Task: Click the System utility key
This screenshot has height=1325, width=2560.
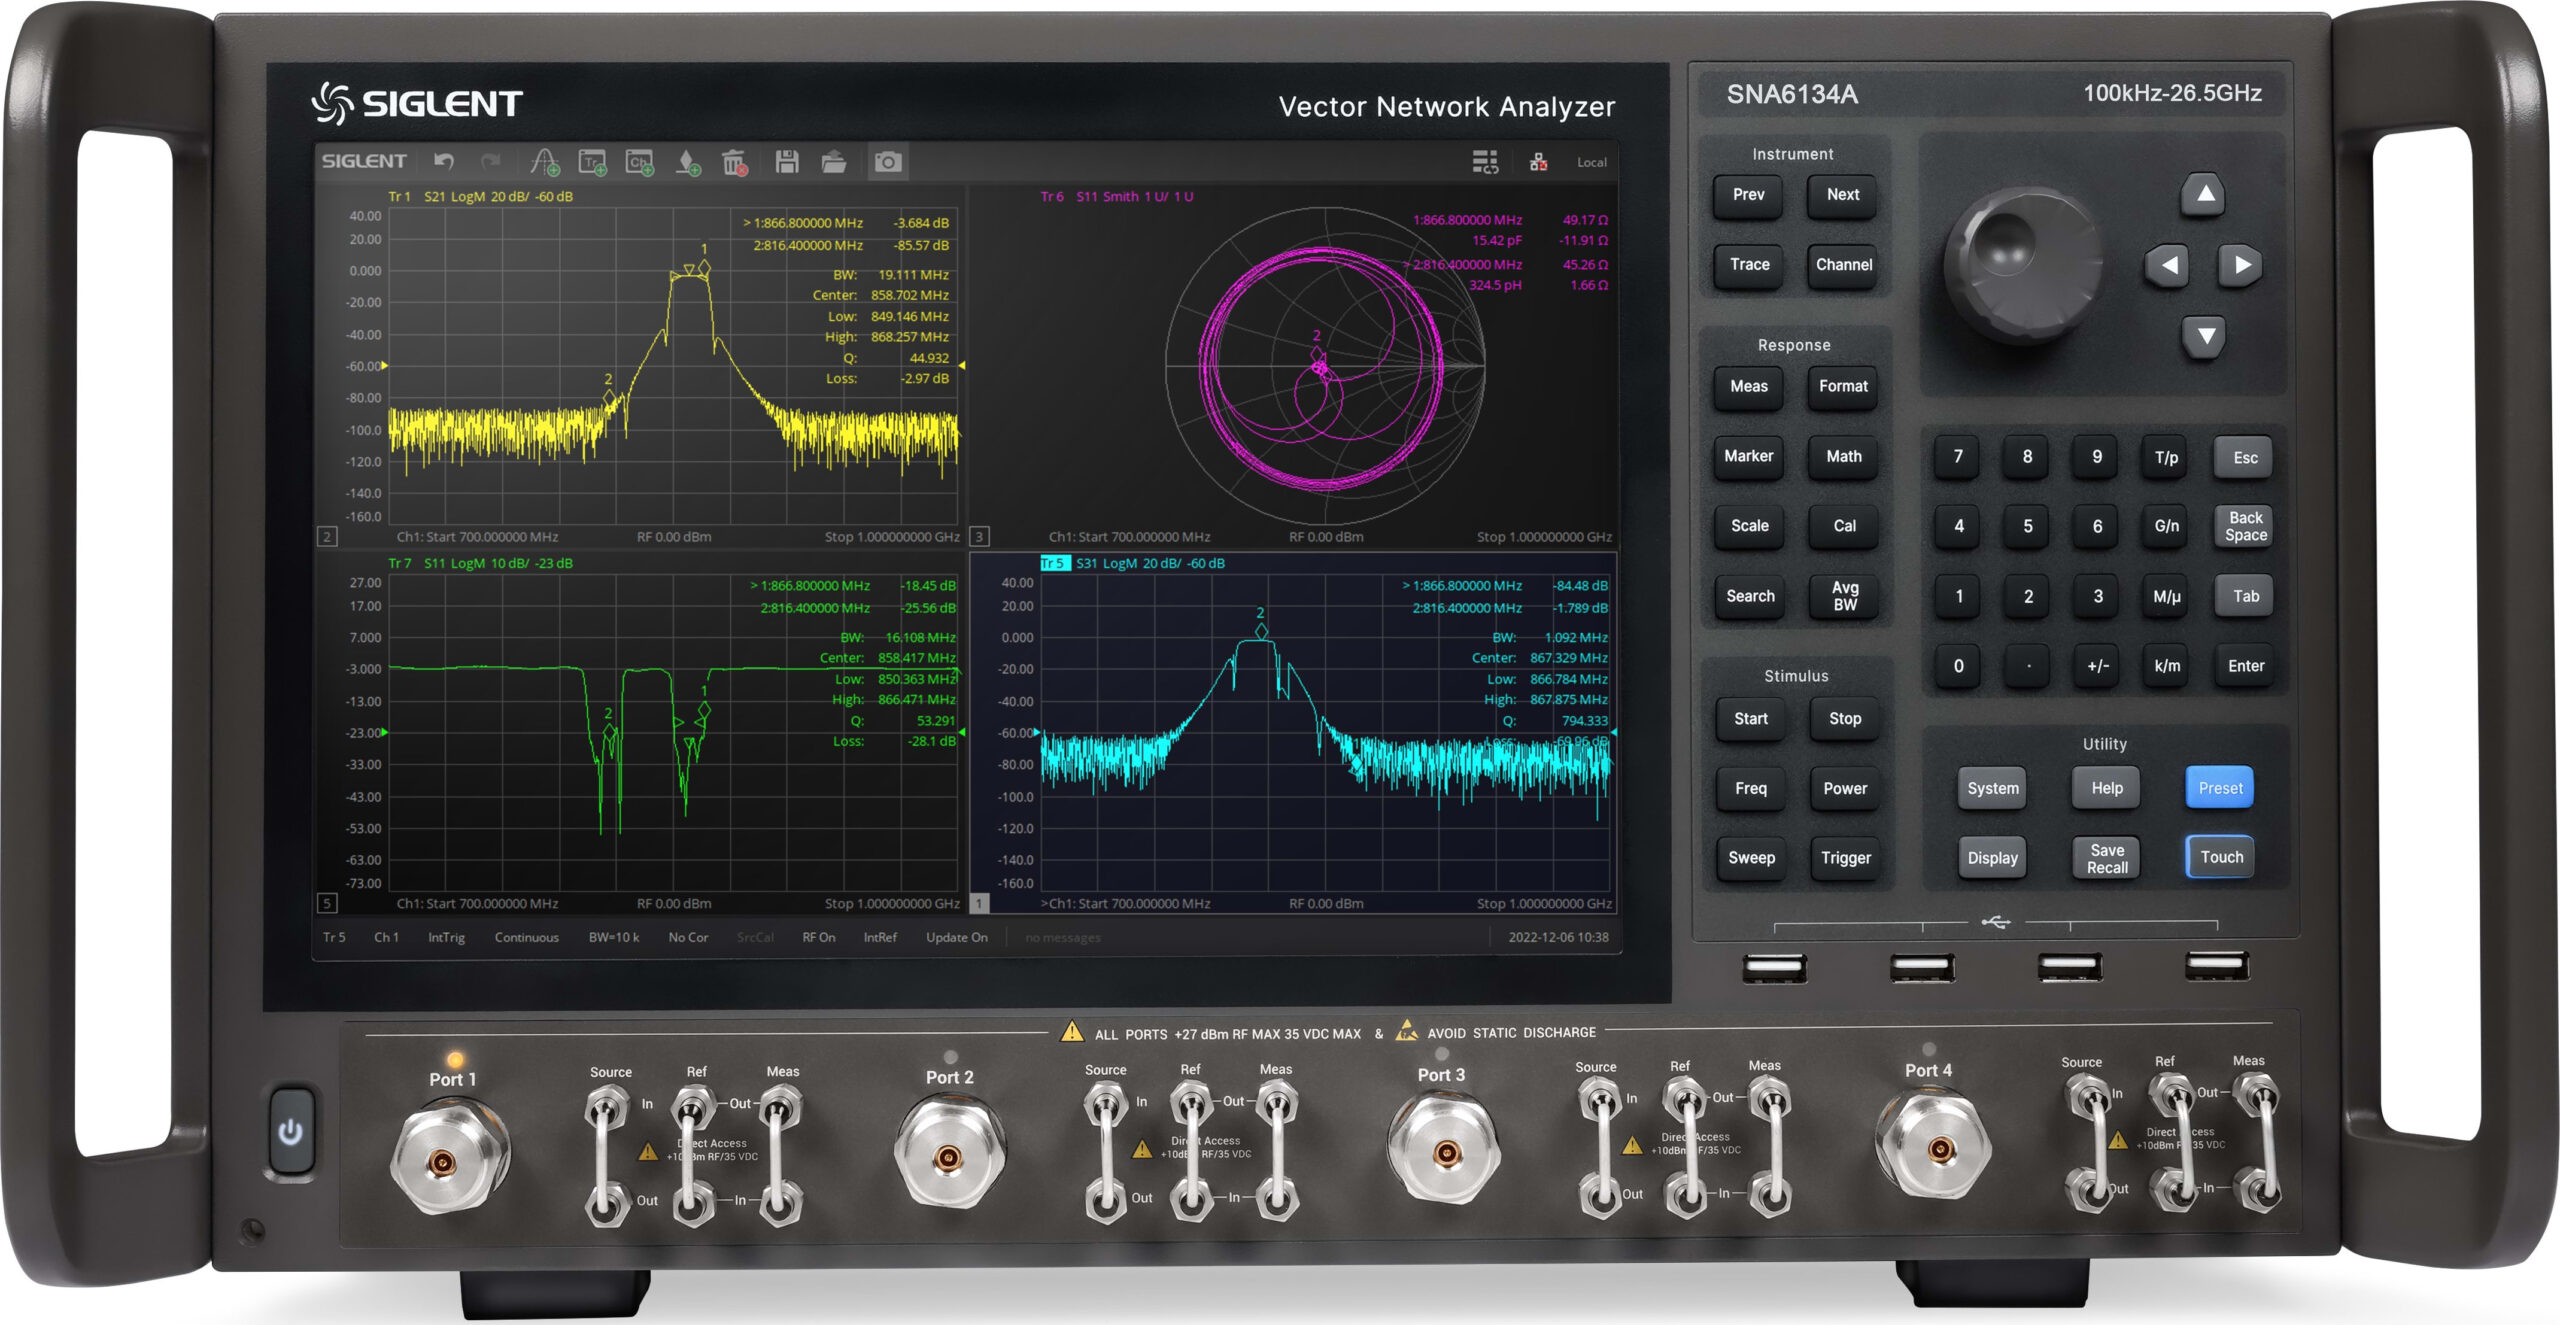Action: point(1992,789)
